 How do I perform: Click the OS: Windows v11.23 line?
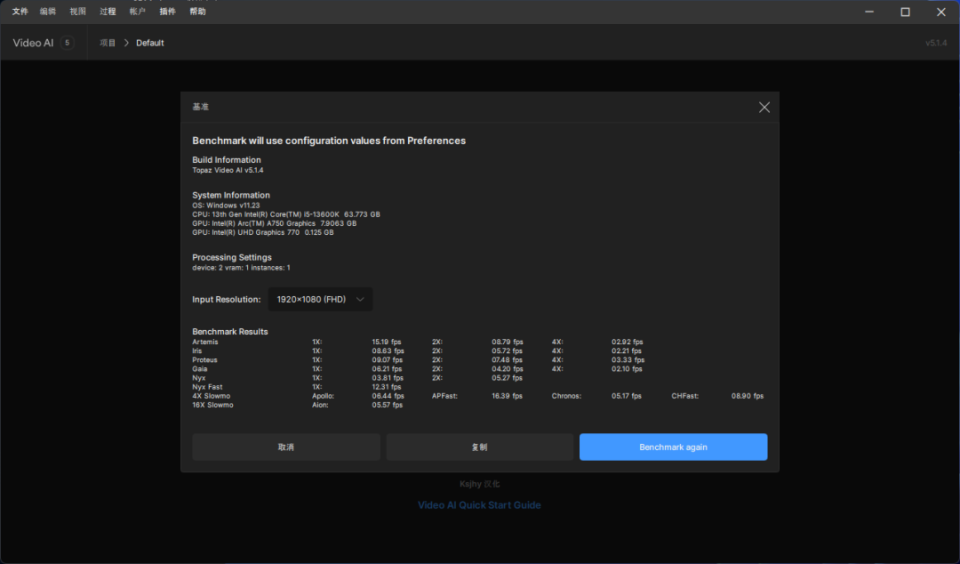coord(226,205)
